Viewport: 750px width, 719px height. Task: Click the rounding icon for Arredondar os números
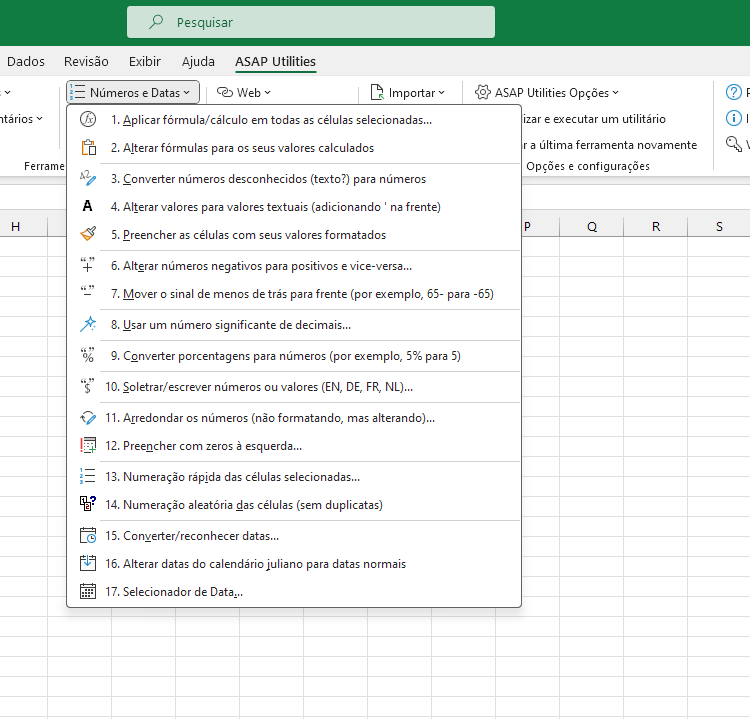[88, 418]
